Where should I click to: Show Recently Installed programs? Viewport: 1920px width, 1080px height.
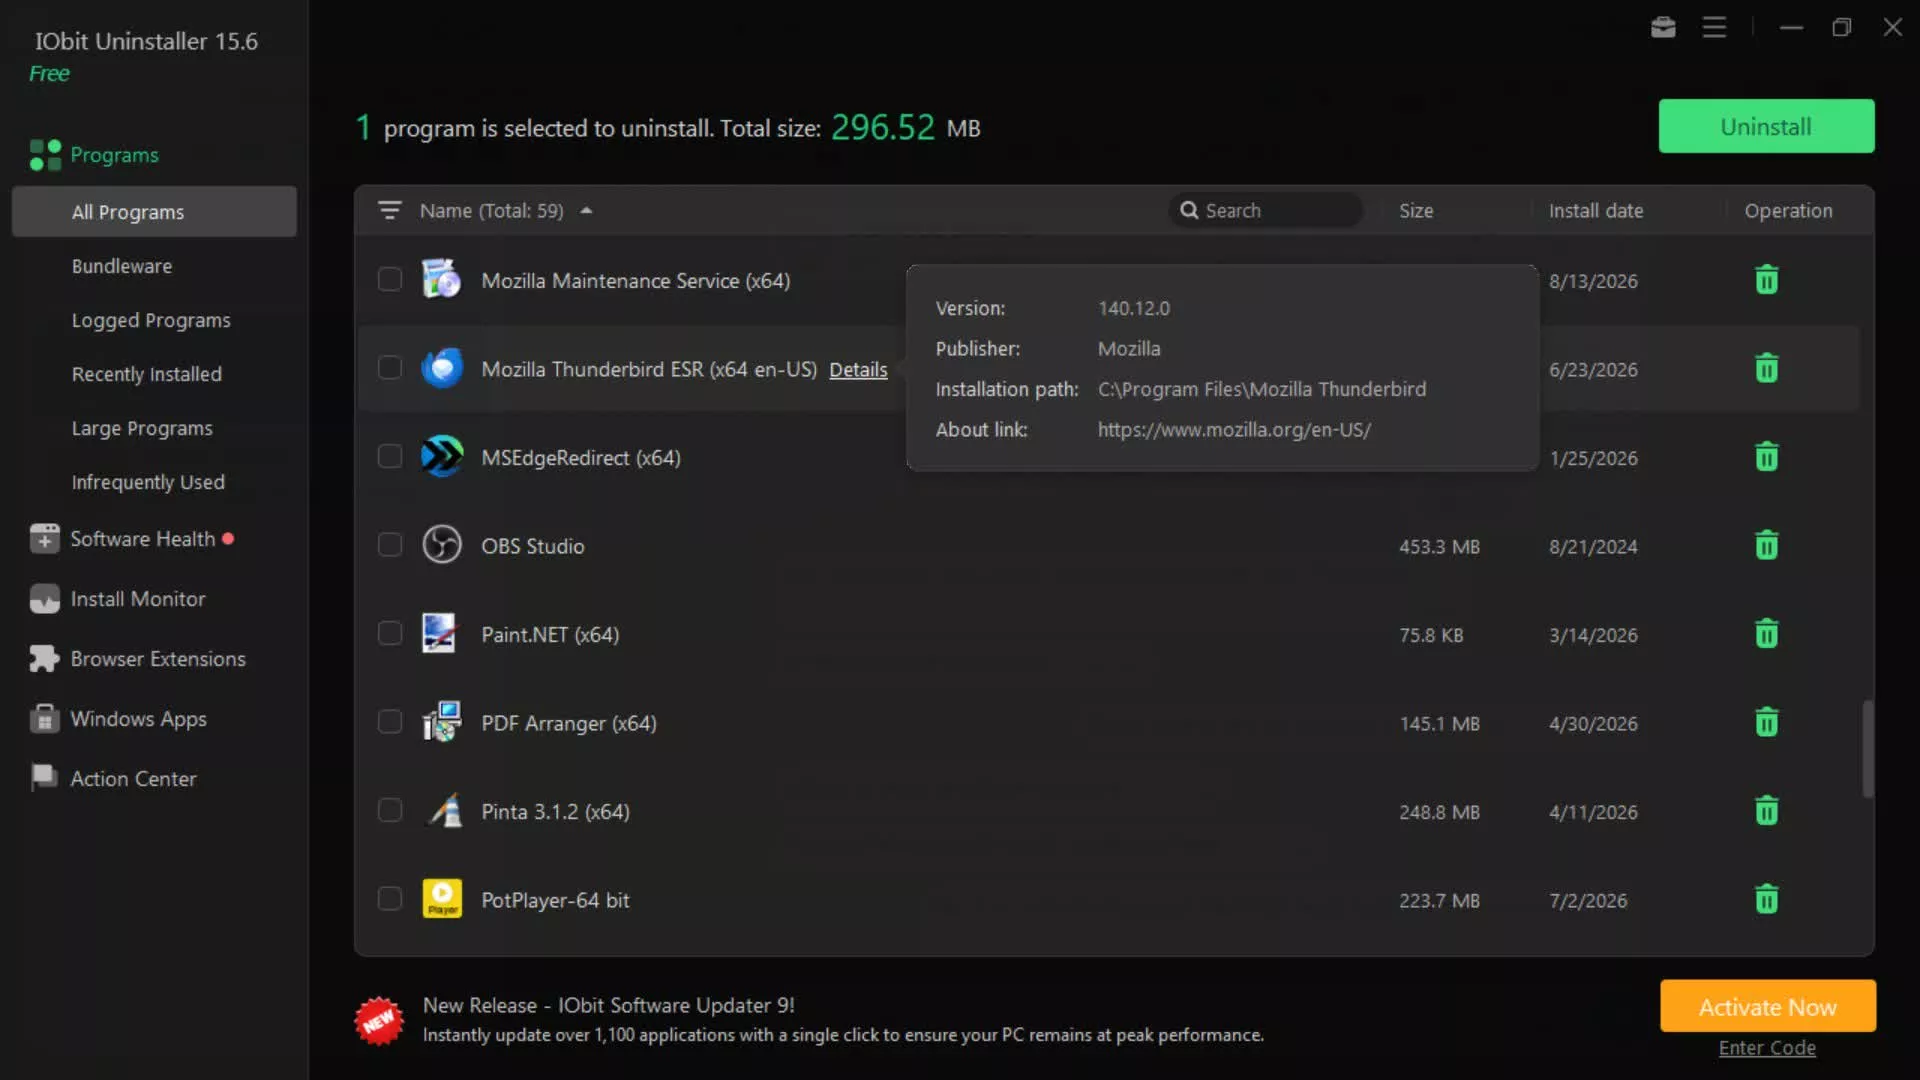147,374
